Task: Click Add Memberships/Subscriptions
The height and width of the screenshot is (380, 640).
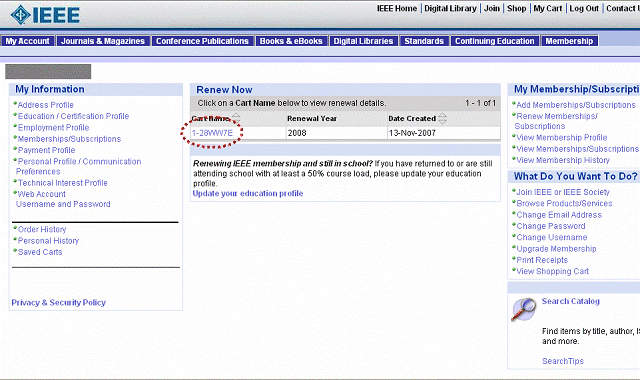Action: [x=576, y=105]
